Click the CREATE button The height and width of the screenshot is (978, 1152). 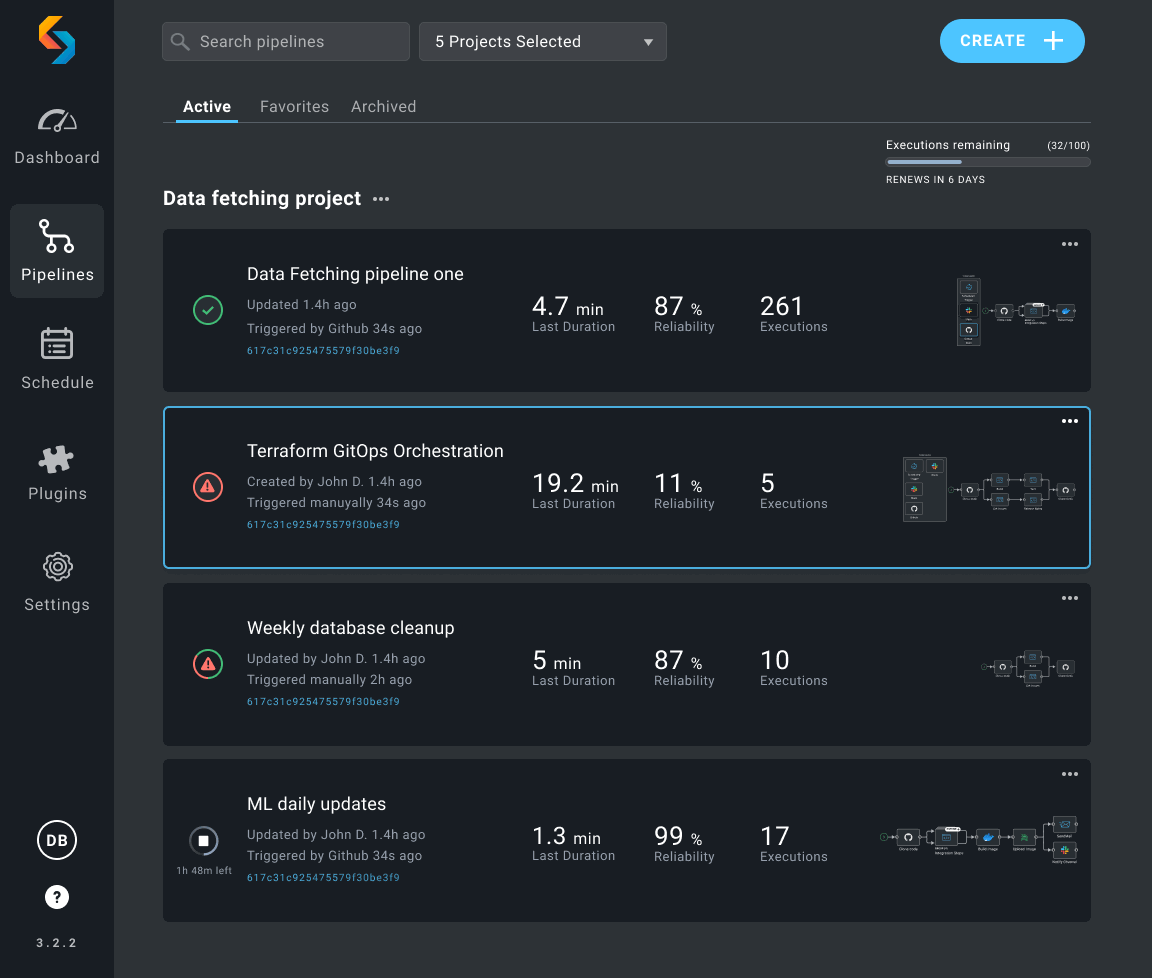point(1012,41)
